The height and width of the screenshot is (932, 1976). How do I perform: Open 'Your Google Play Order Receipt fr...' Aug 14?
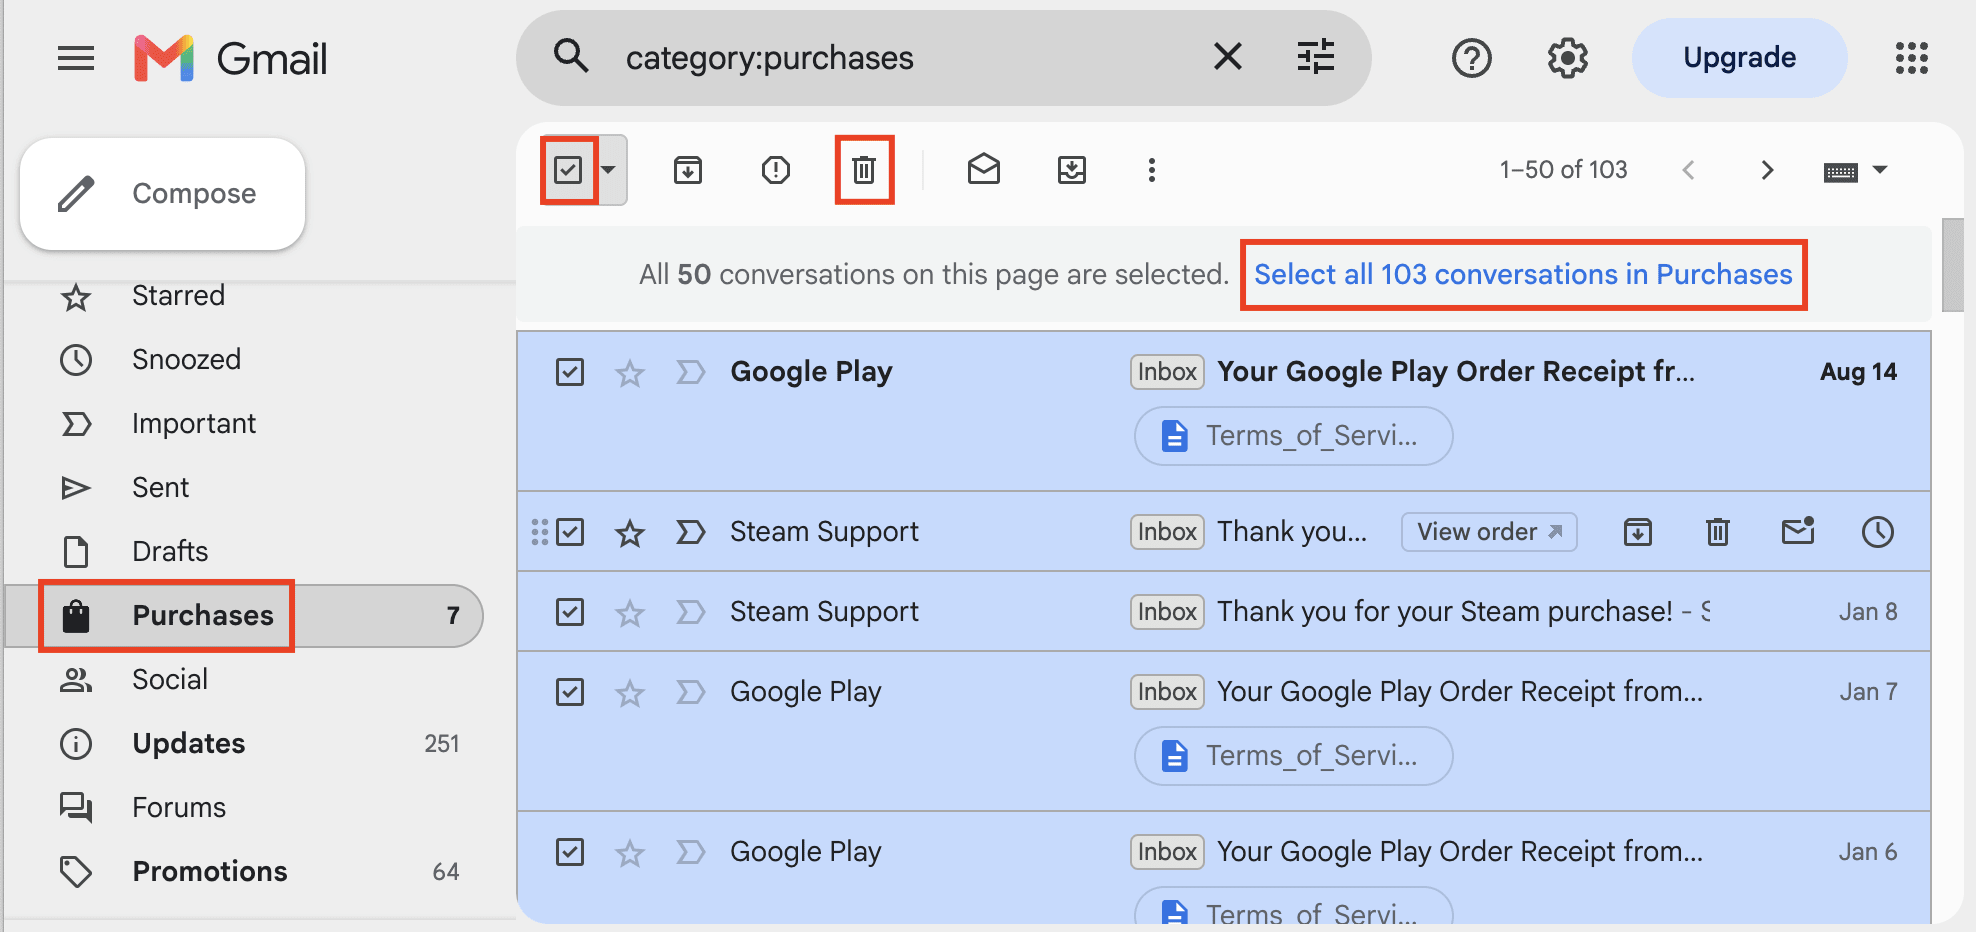[x=1456, y=372]
